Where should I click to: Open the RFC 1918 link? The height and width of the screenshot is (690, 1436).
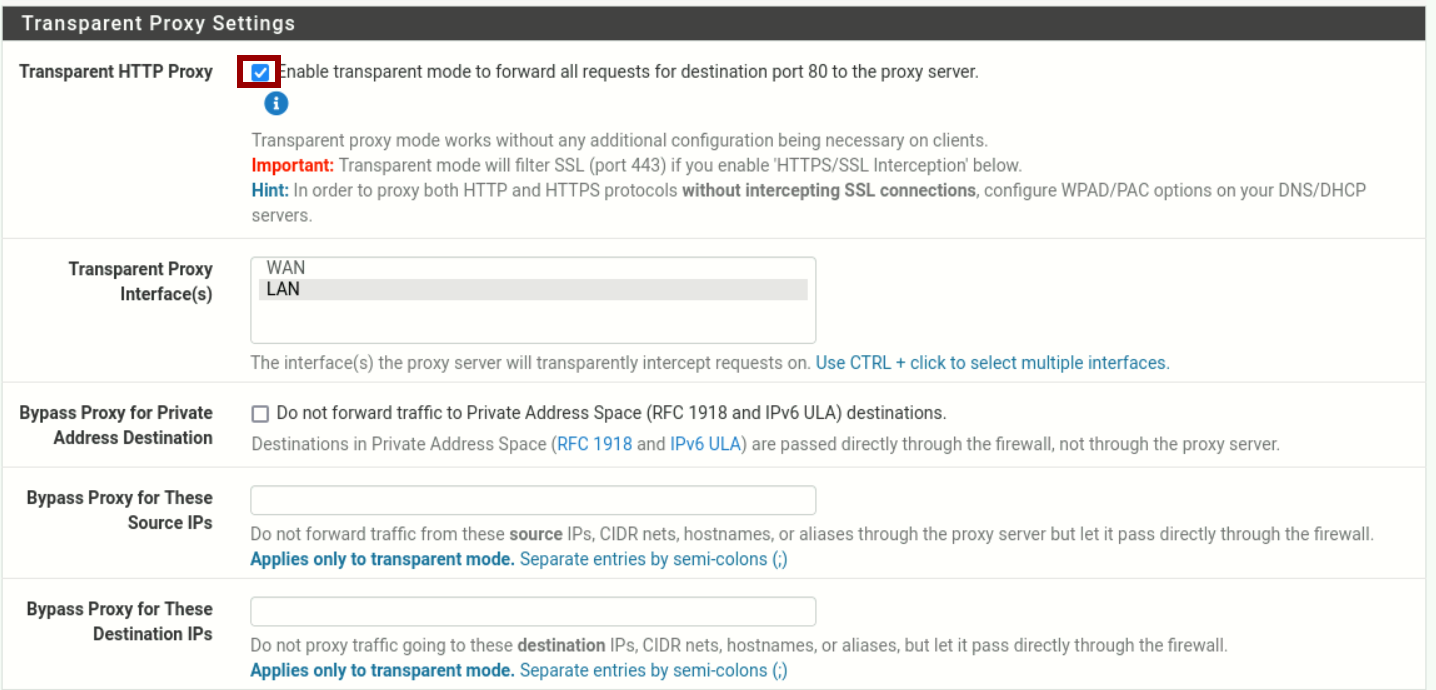594,444
